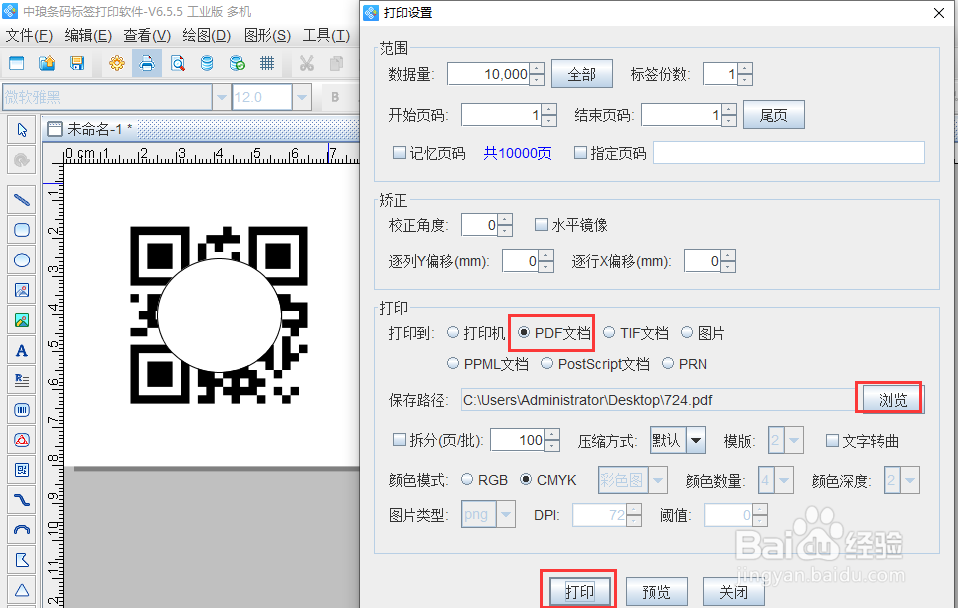Click the 预览 button
Viewport: 958px width, 608px height.
pos(657,591)
